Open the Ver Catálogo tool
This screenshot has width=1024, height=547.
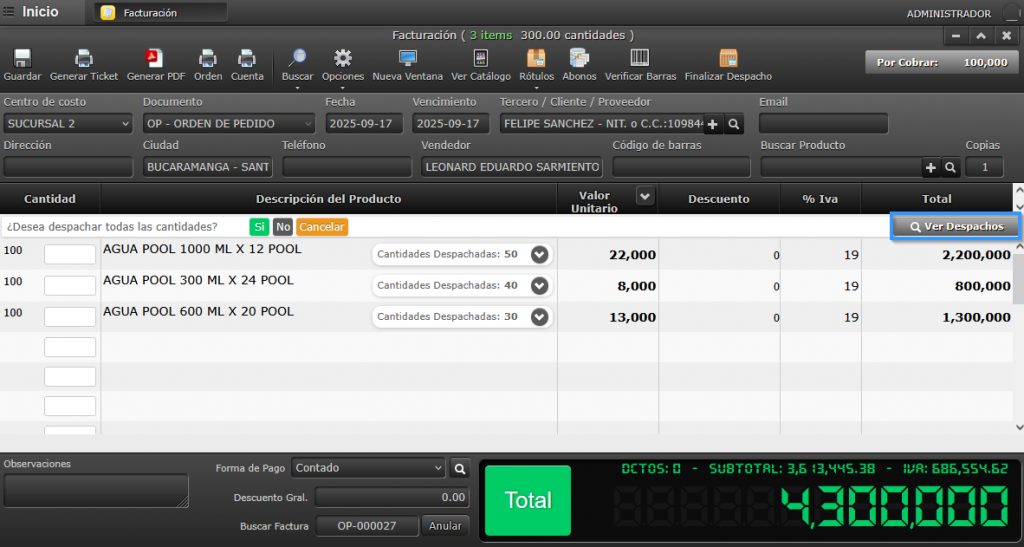point(481,59)
